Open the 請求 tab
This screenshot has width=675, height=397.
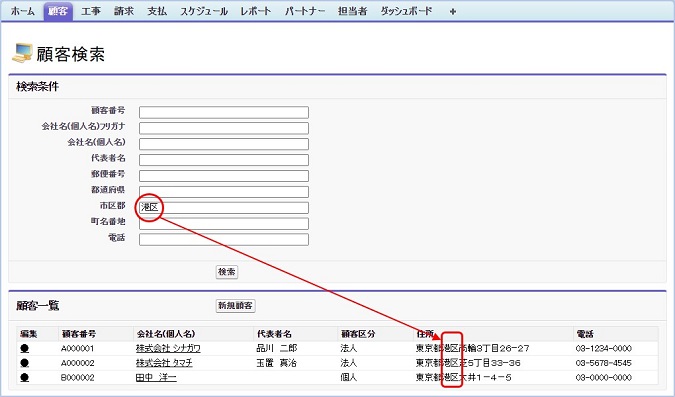click(124, 11)
